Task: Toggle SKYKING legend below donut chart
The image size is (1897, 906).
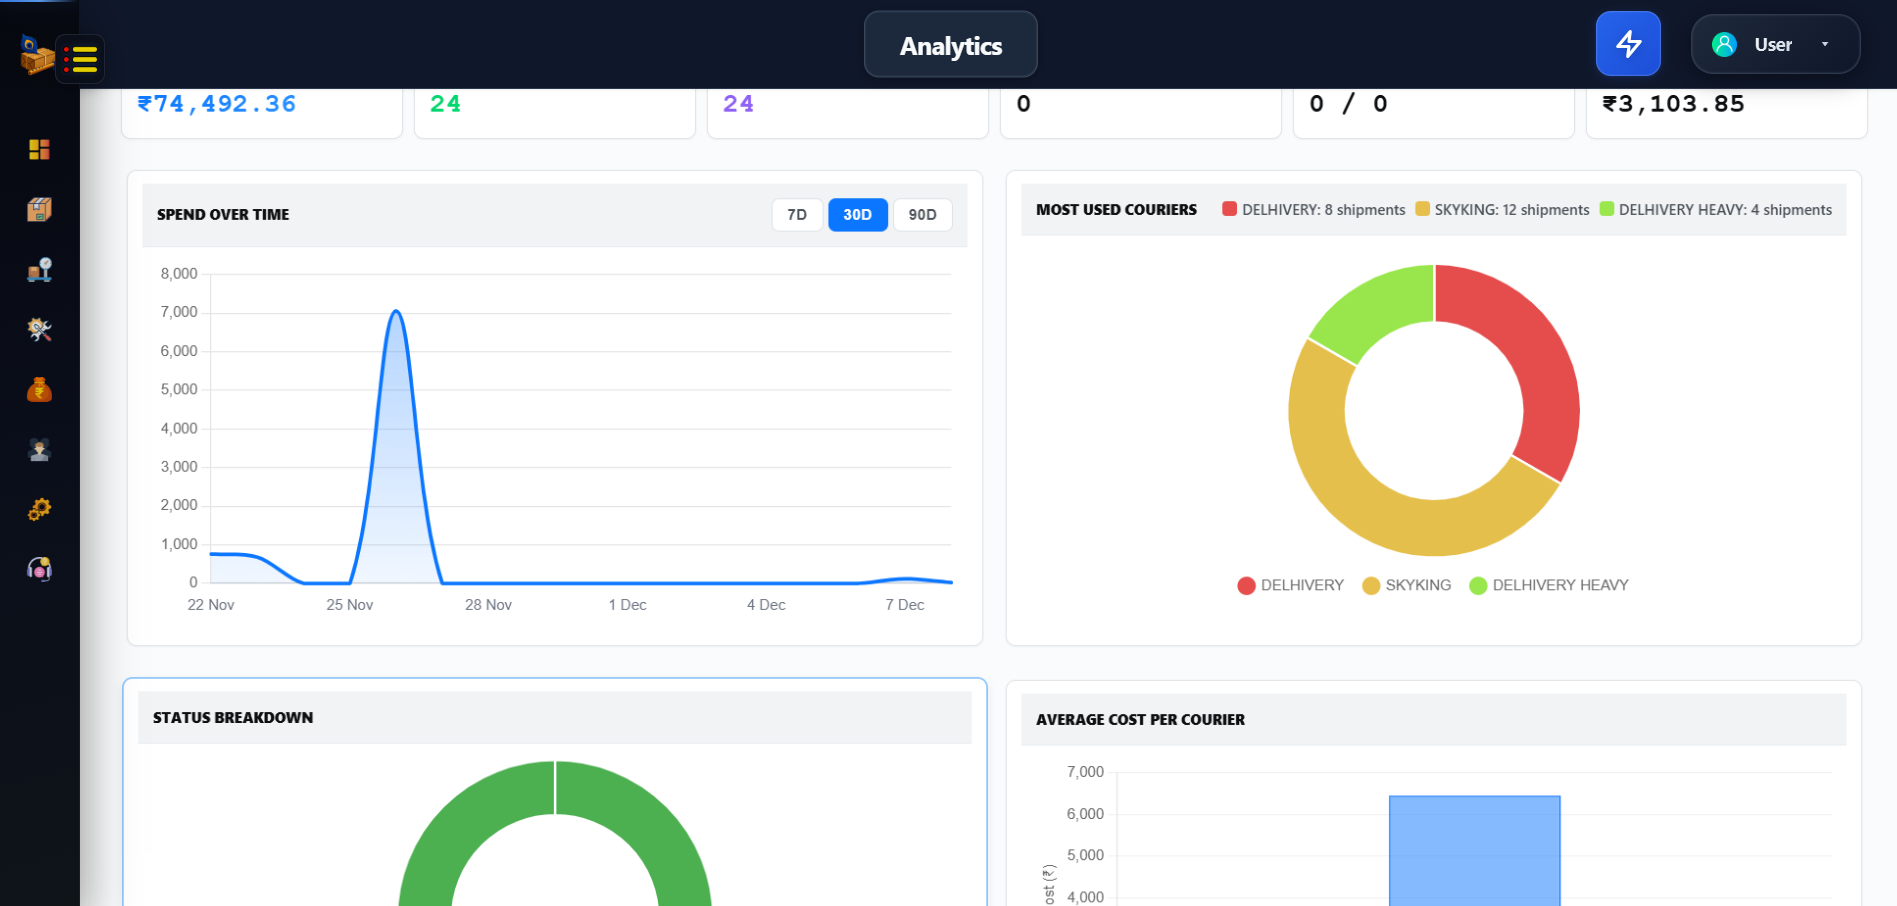Action: click(1406, 585)
